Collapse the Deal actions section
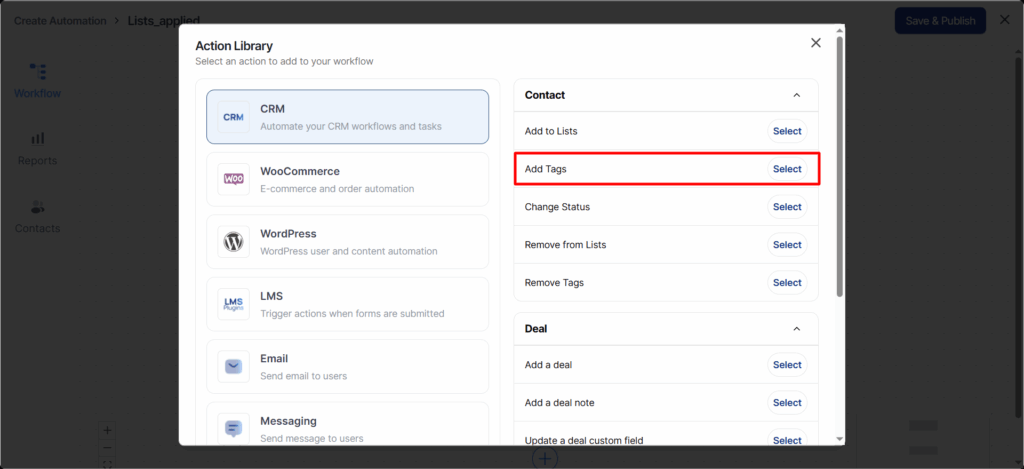 796,328
